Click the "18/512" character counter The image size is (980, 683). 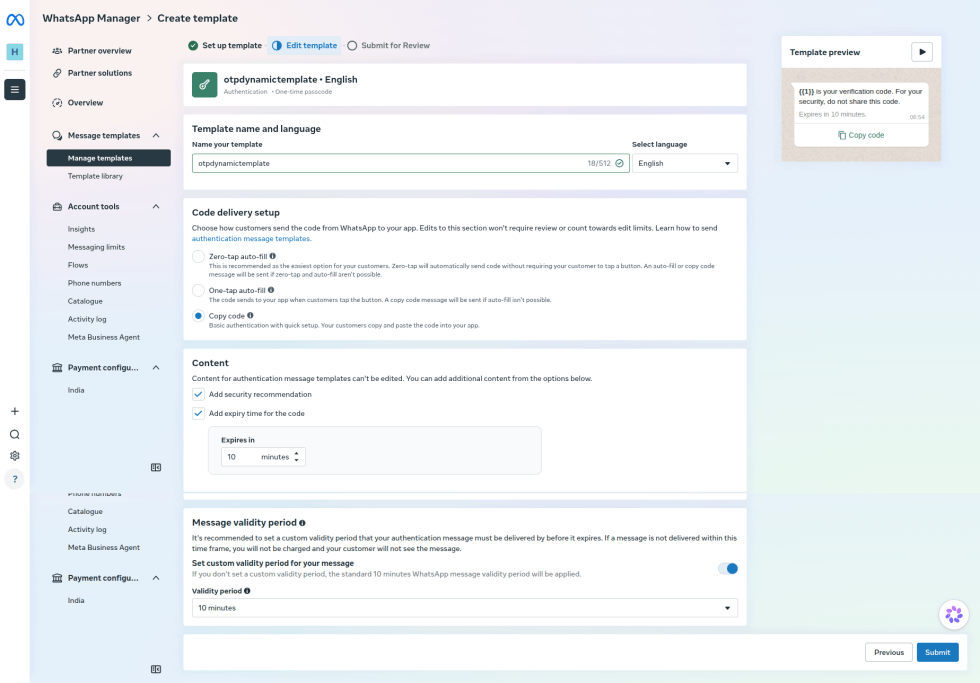tap(599, 163)
